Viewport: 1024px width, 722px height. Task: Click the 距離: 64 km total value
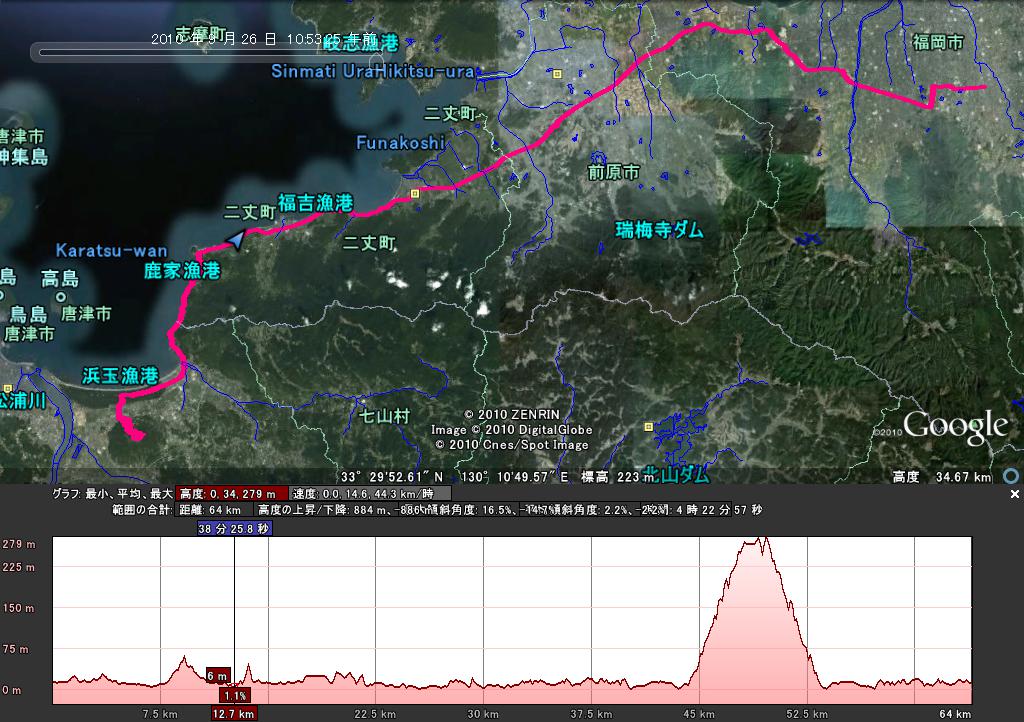210,510
